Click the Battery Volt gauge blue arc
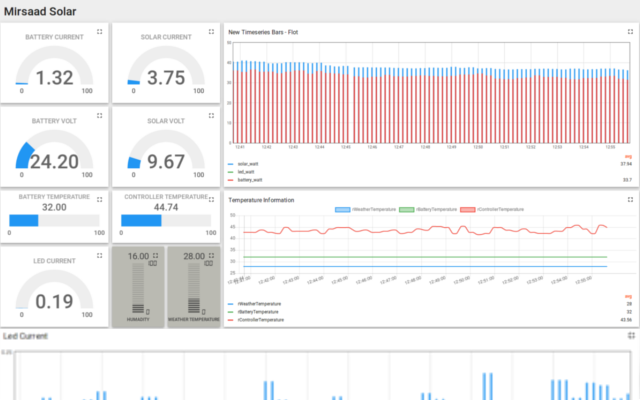 [x=23, y=156]
